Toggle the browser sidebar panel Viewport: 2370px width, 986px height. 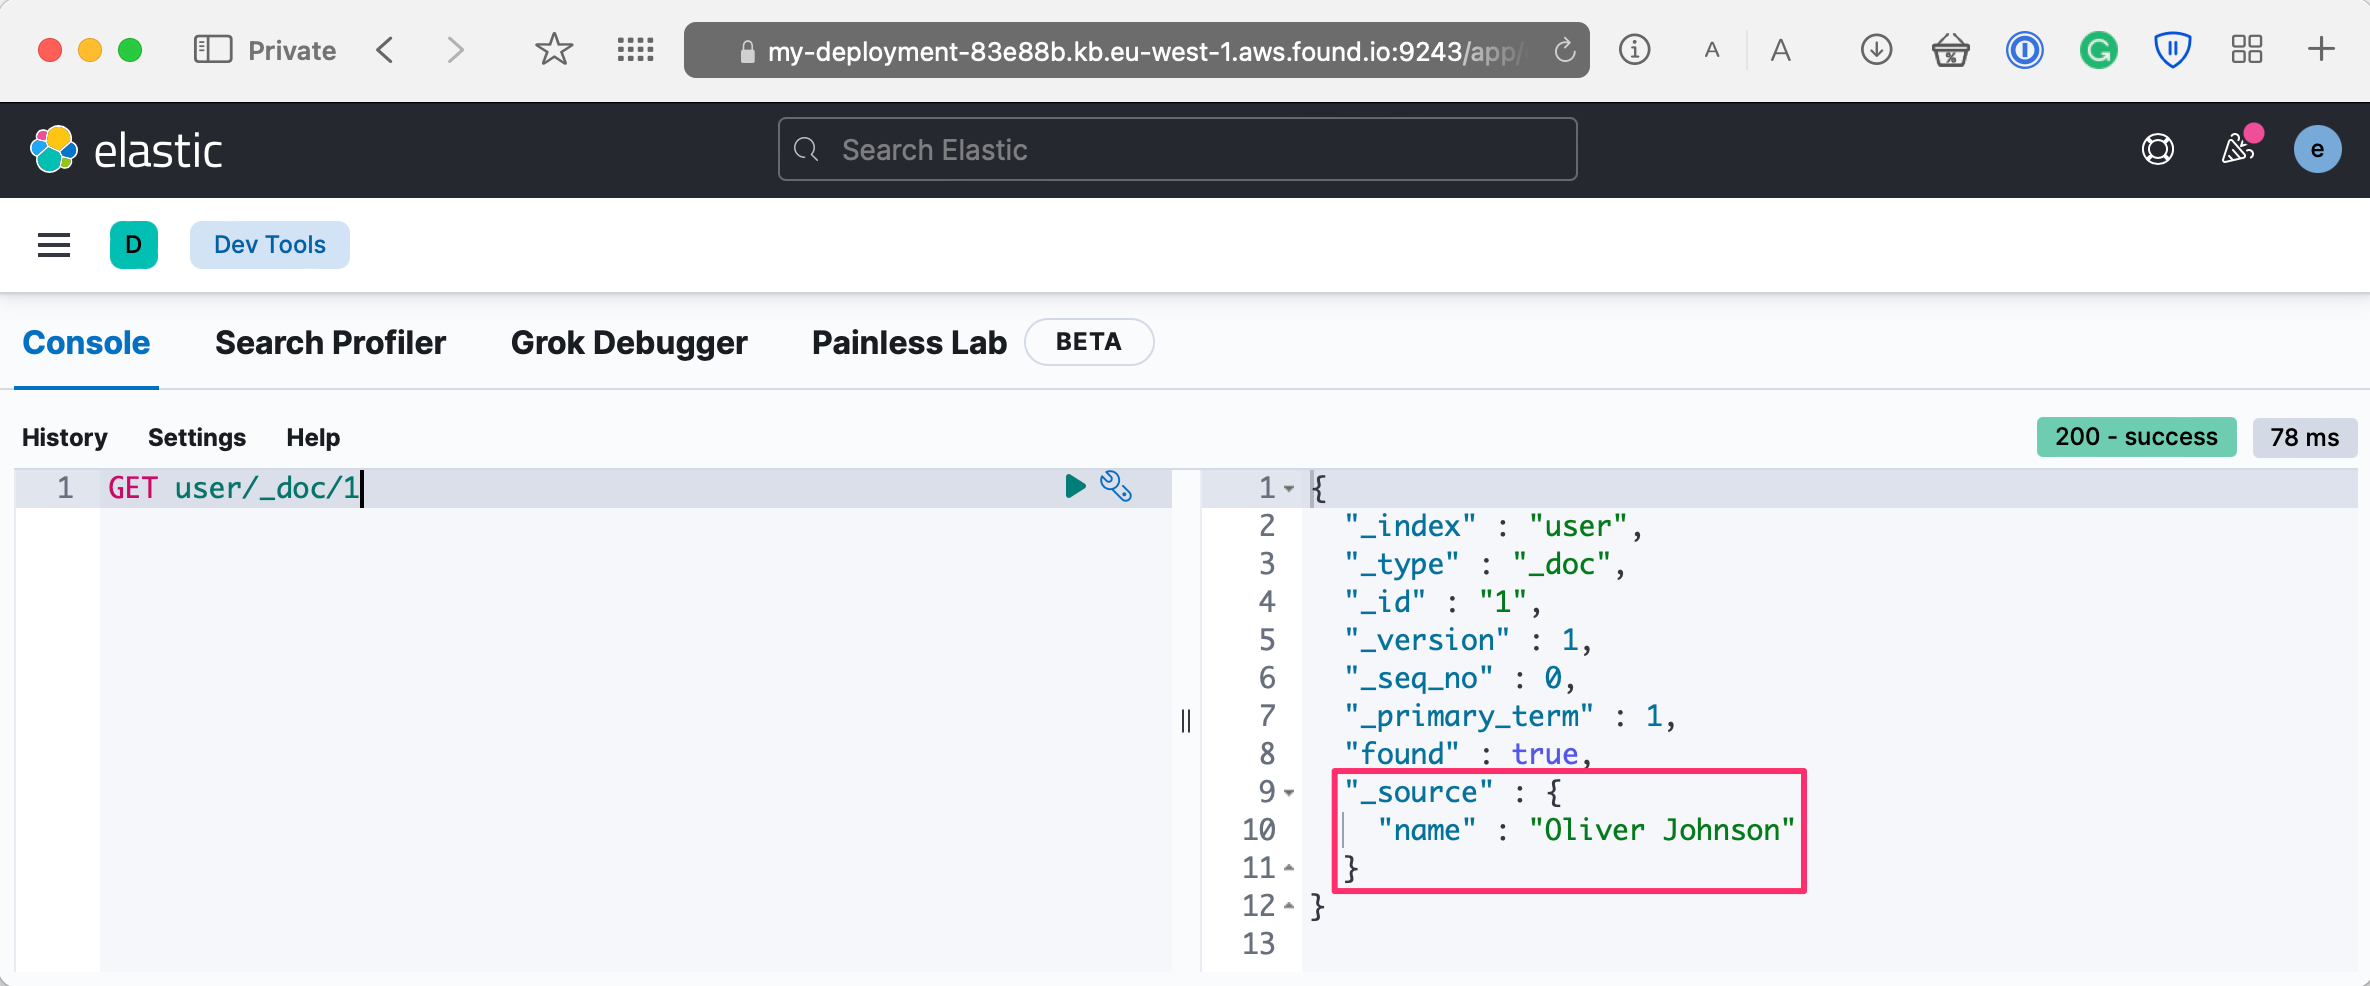point(212,50)
